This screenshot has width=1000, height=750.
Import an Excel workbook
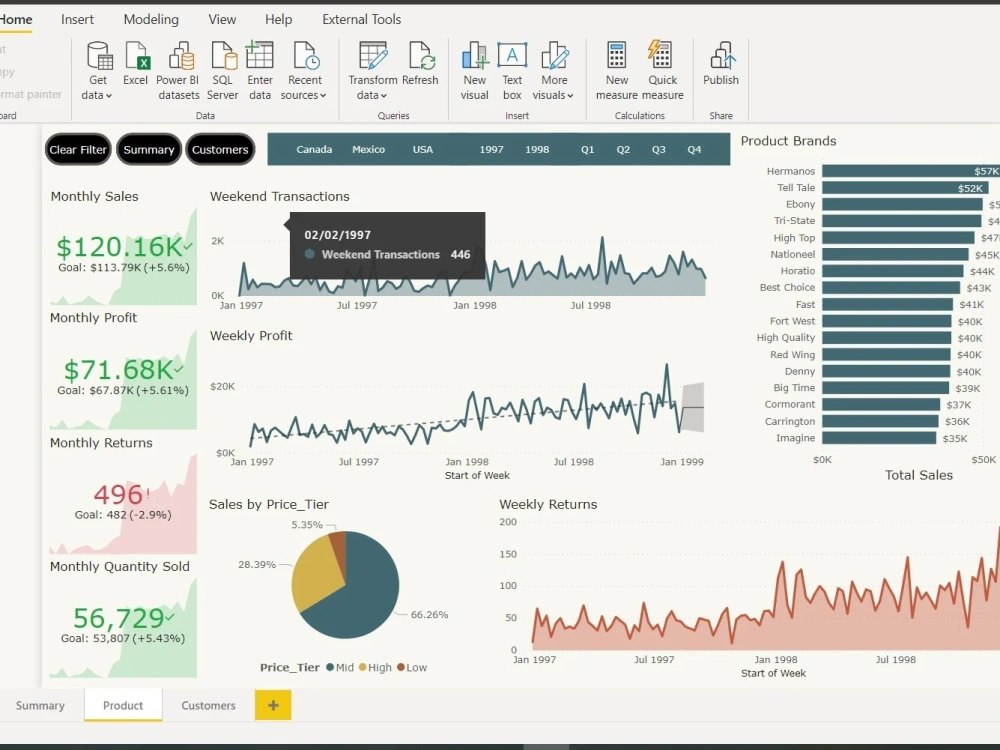(135, 68)
